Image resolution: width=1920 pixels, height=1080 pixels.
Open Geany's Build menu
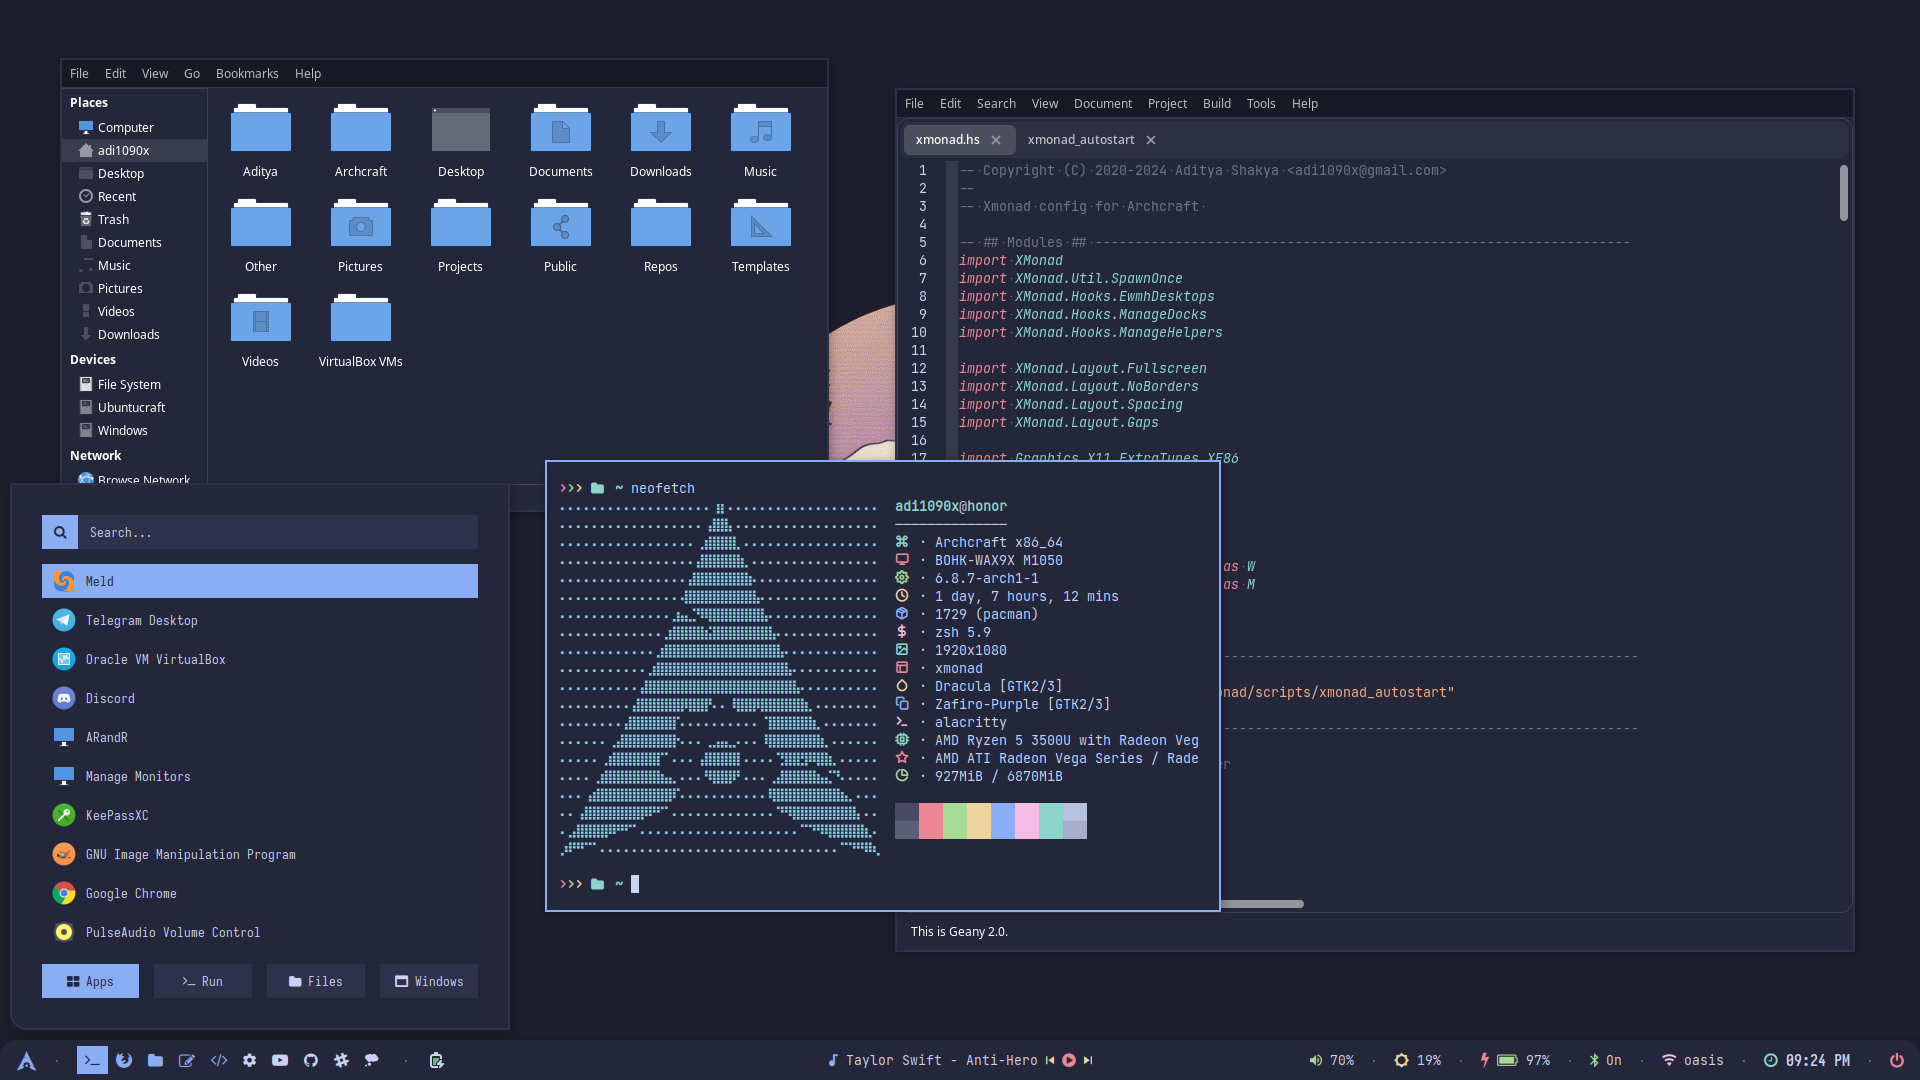[x=1216, y=103]
